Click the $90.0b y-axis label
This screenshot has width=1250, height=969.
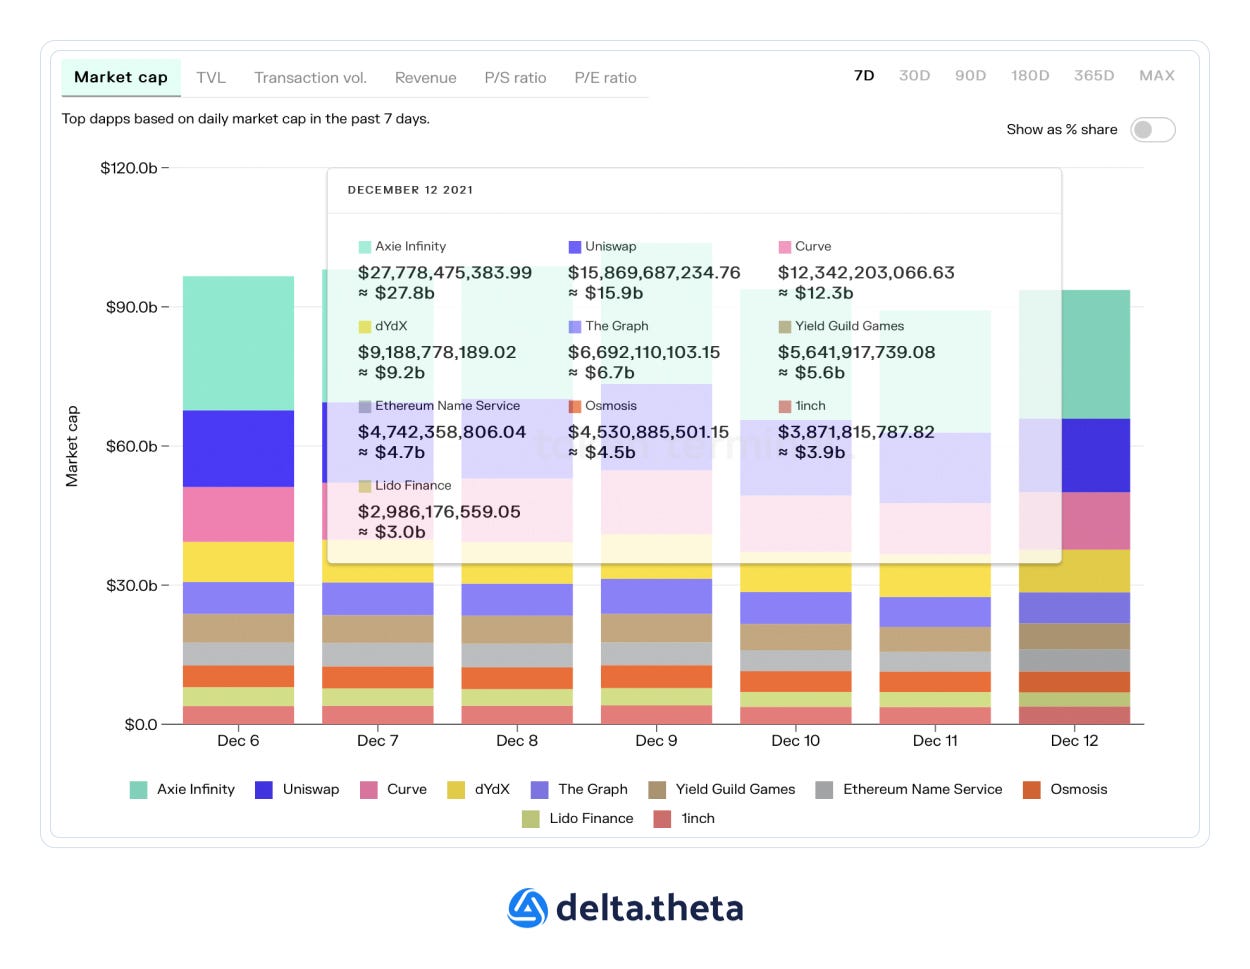tap(131, 307)
